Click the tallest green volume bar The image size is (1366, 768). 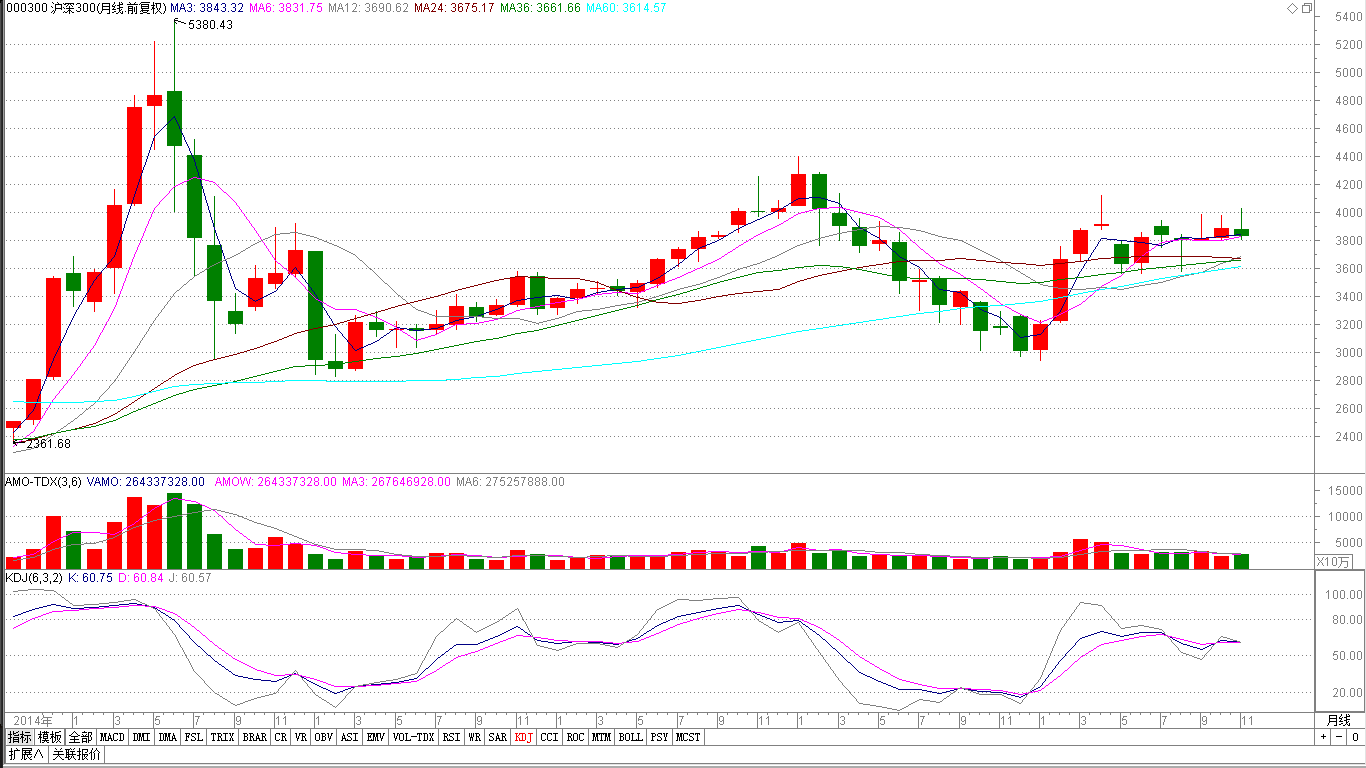175,531
